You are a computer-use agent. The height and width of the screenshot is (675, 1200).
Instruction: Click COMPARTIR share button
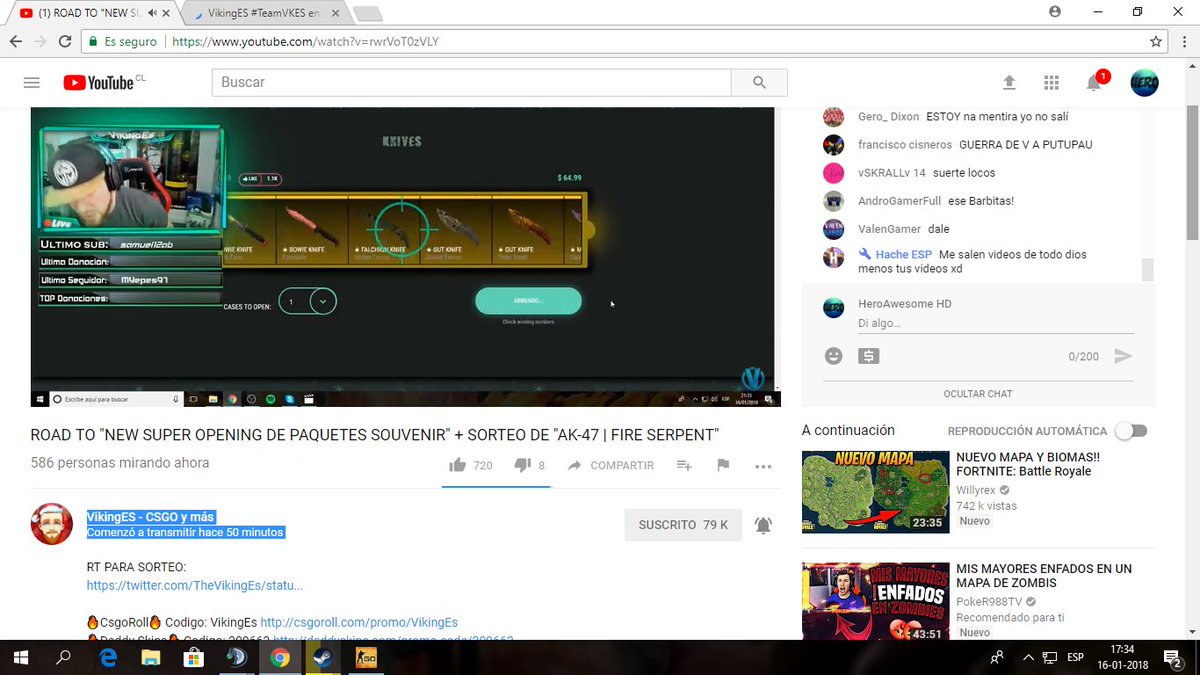click(x=610, y=465)
